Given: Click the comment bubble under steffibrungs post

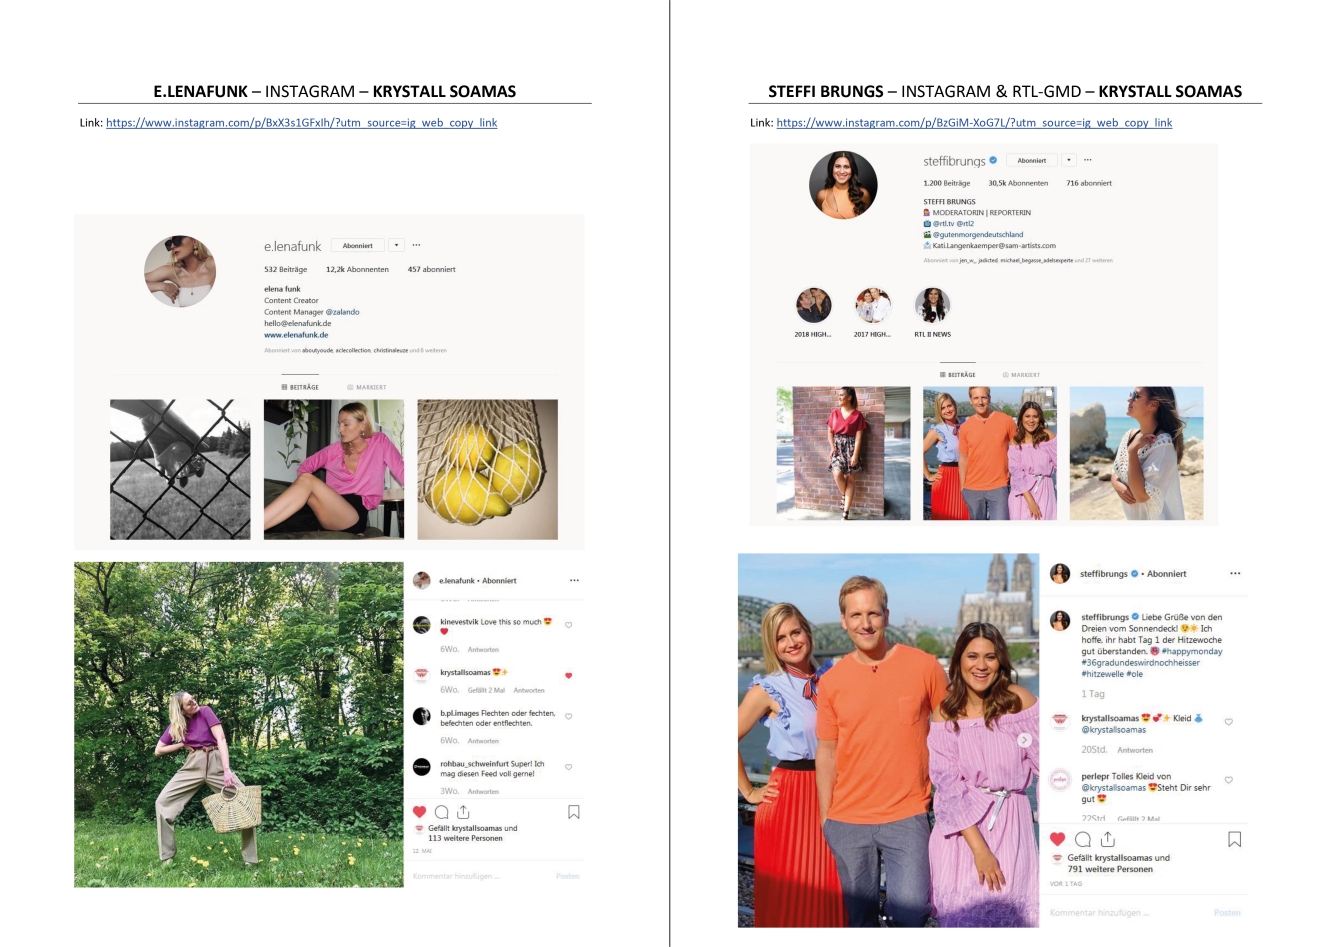Looking at the screenshot, I should [x=1082, y=839].
